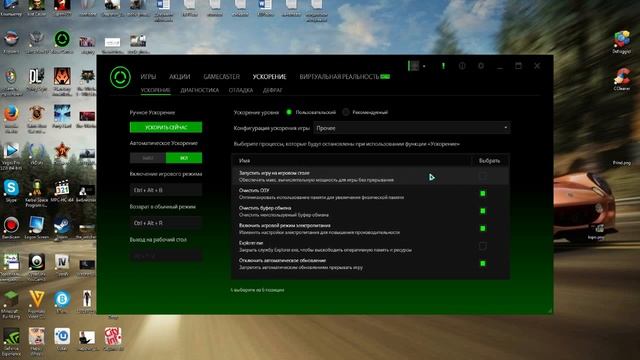Viewport: 640px width, 360px height.
Task: Click the 'Выход на рабочий стол' hotkey field
Action: point(166,256)
